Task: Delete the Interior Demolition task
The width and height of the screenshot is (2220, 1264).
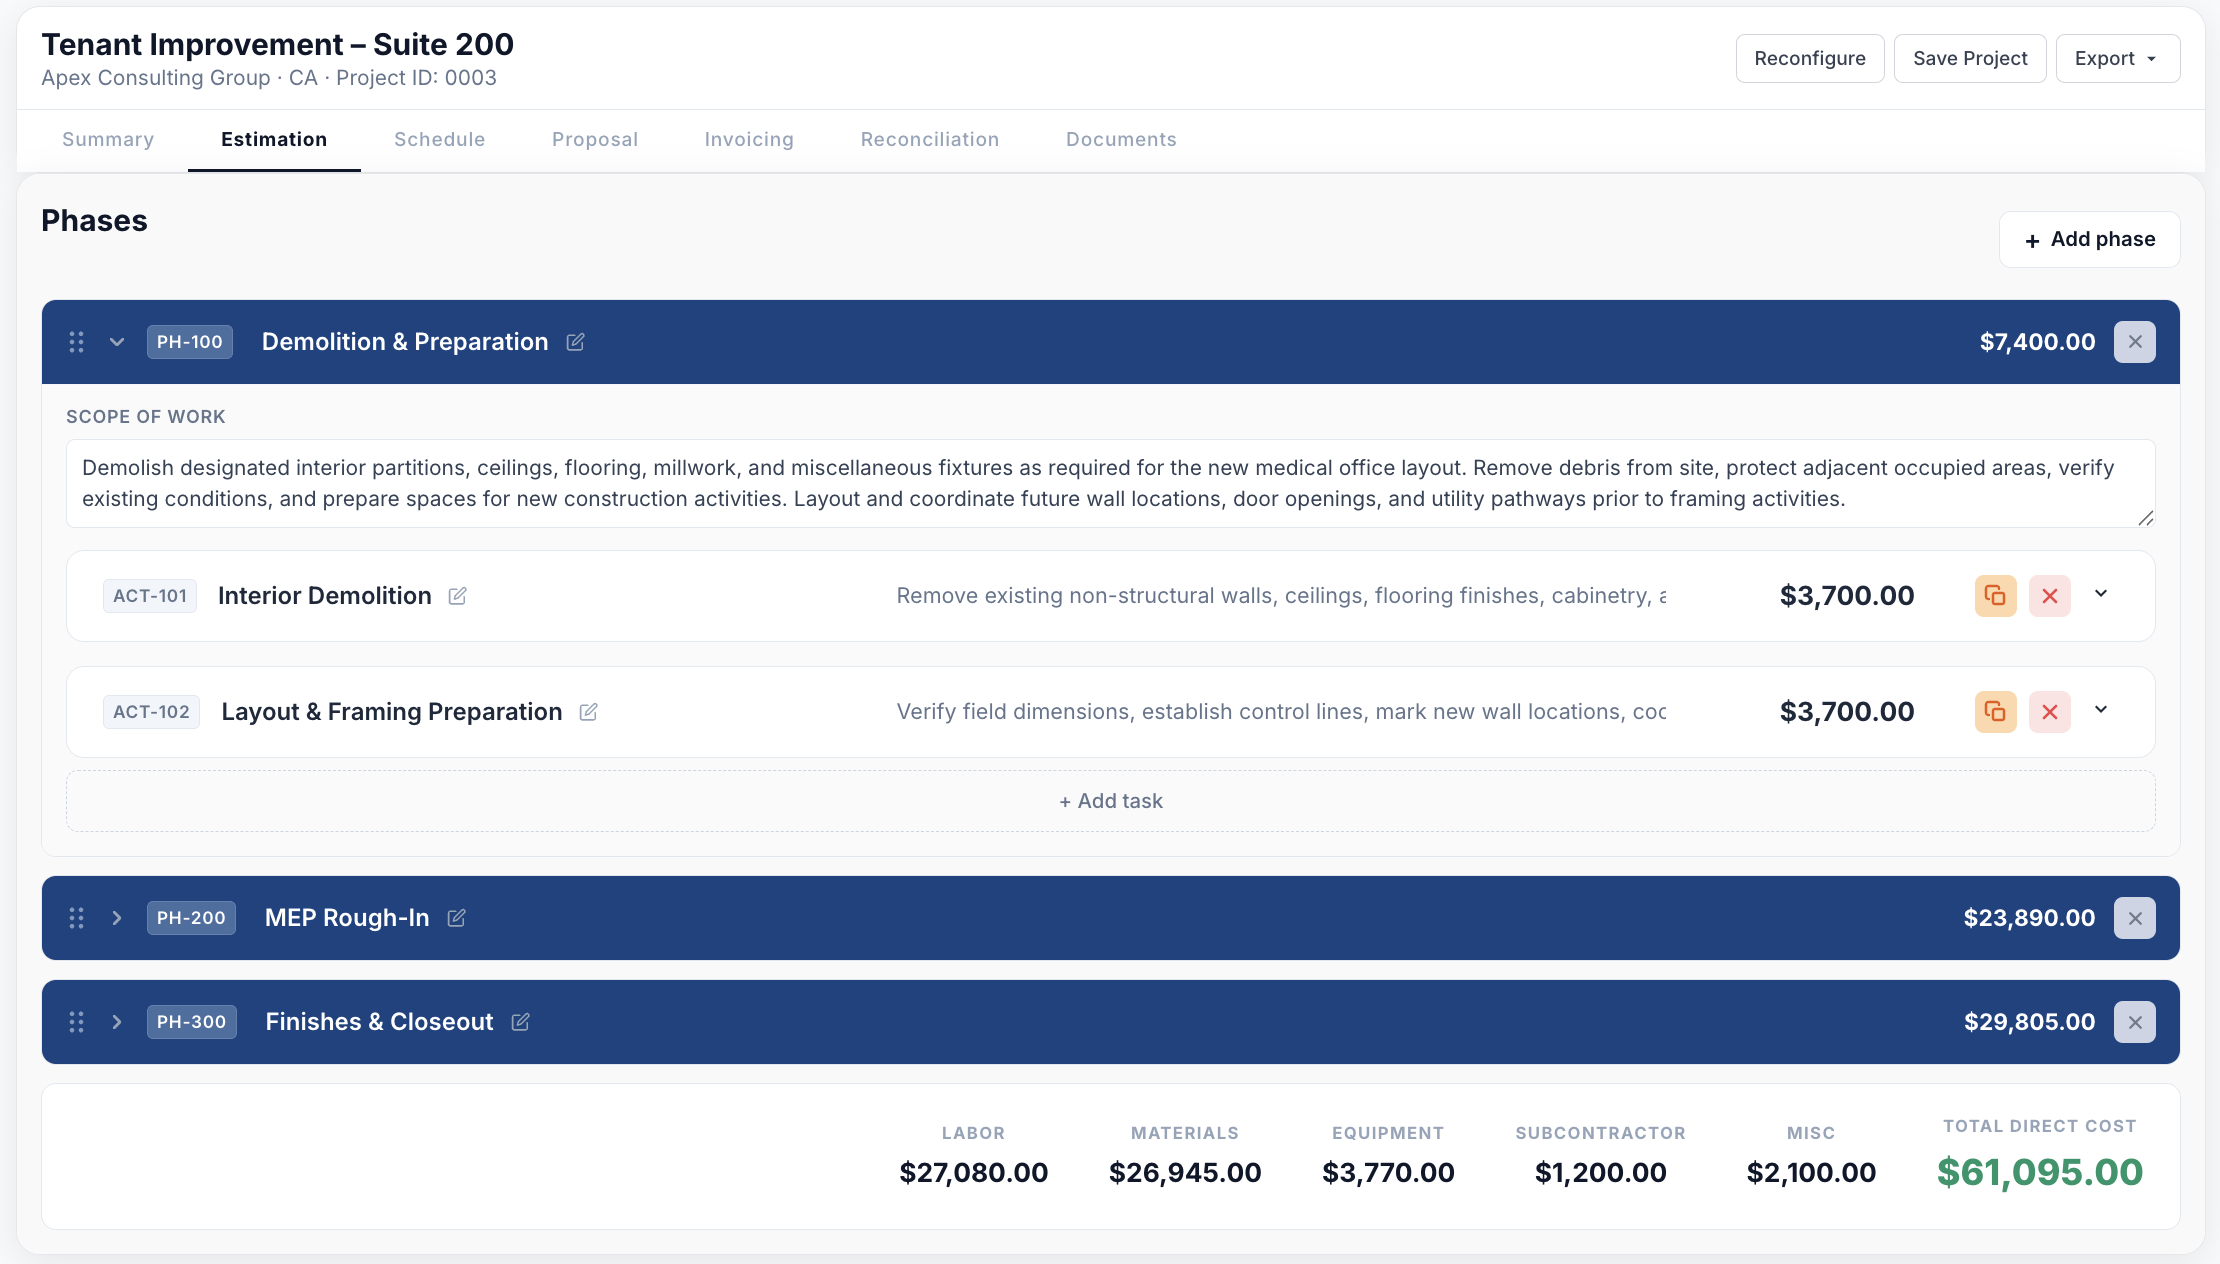Action: point(2049,596)
